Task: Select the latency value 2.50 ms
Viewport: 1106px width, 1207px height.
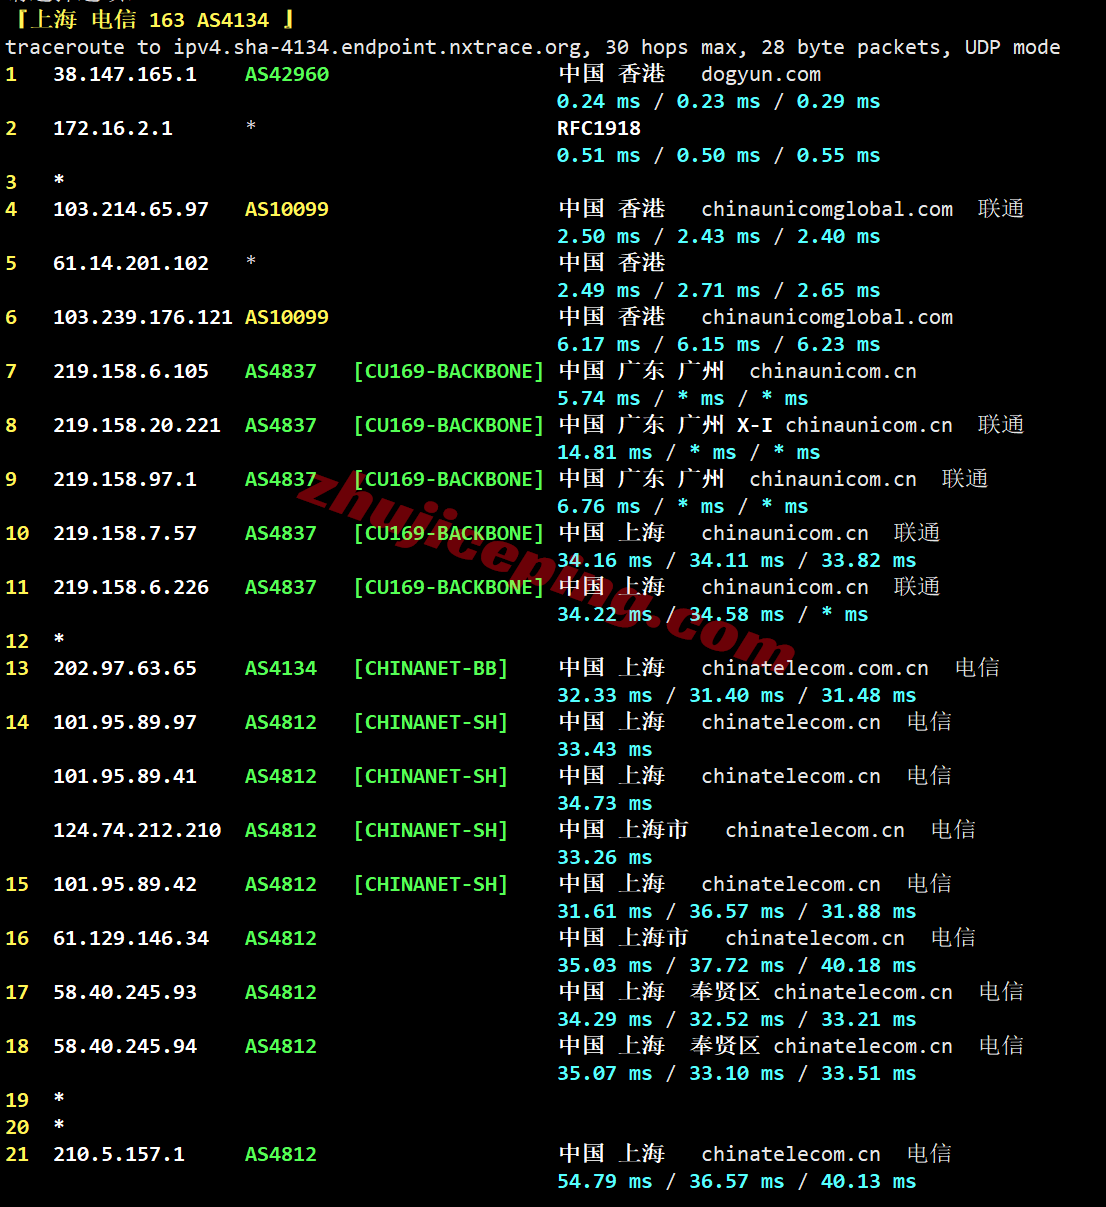Action: [x=599, y=236]
